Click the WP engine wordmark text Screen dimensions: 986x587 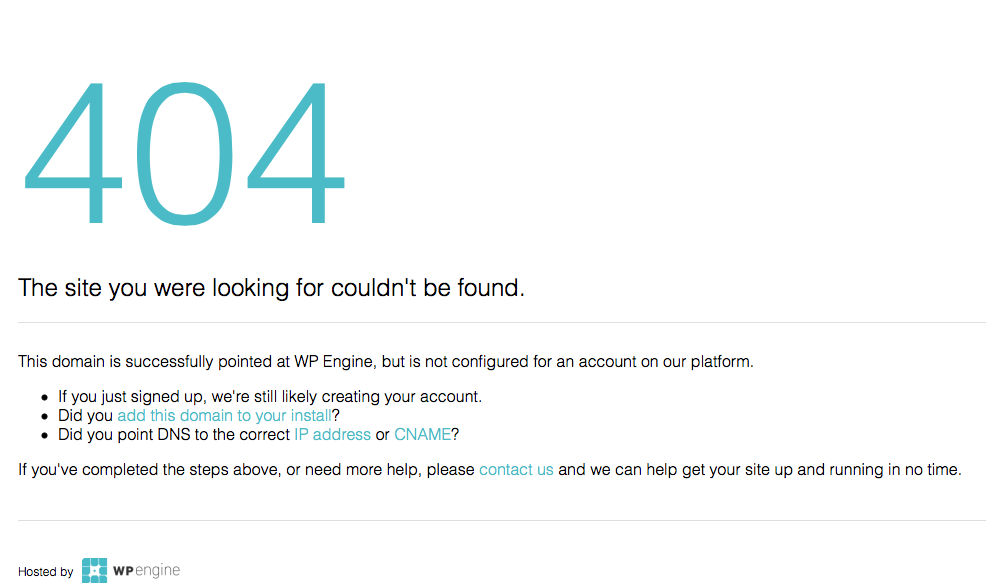point(147,571)
